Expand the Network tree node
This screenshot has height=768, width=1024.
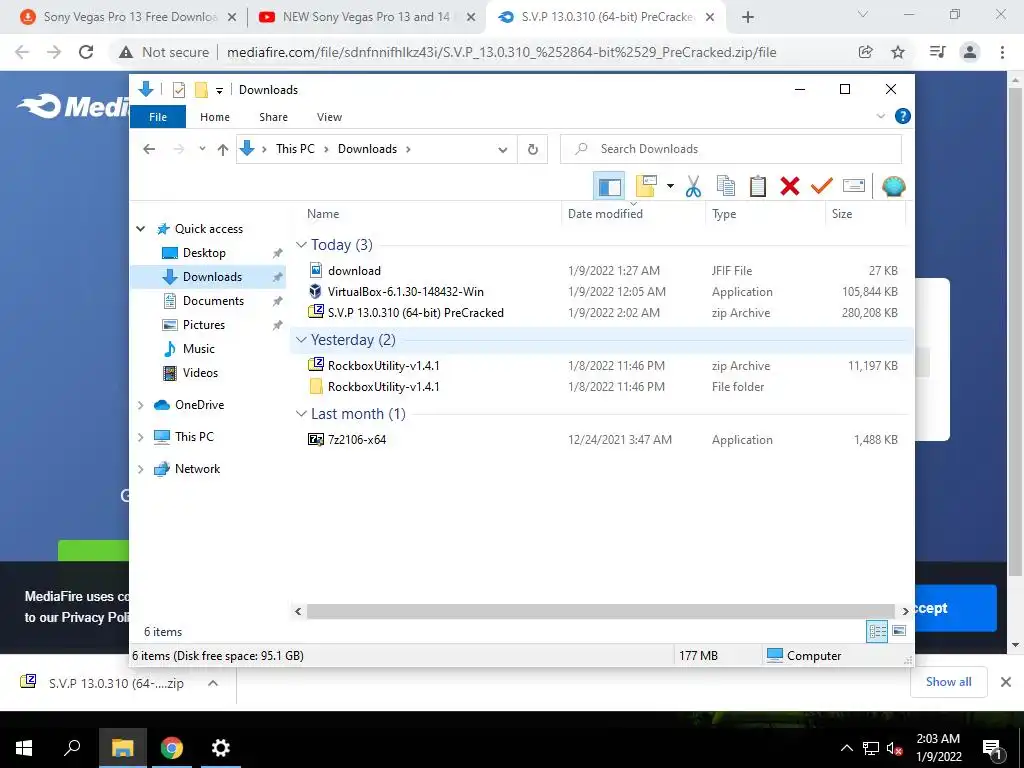click(x=140, y=469)
